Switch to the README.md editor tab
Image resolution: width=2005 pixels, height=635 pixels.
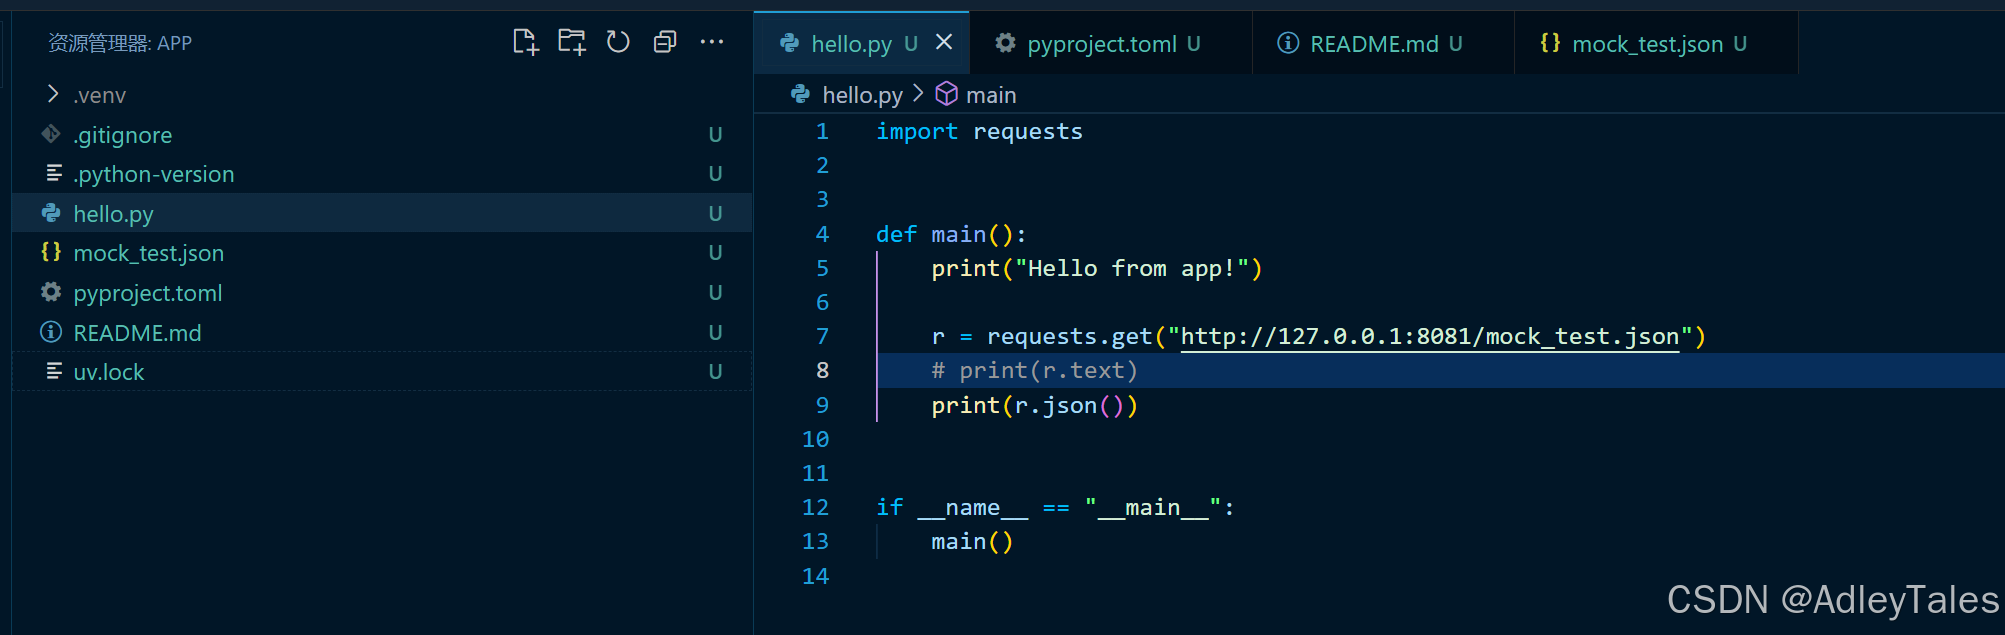(x=1384, y=43)
